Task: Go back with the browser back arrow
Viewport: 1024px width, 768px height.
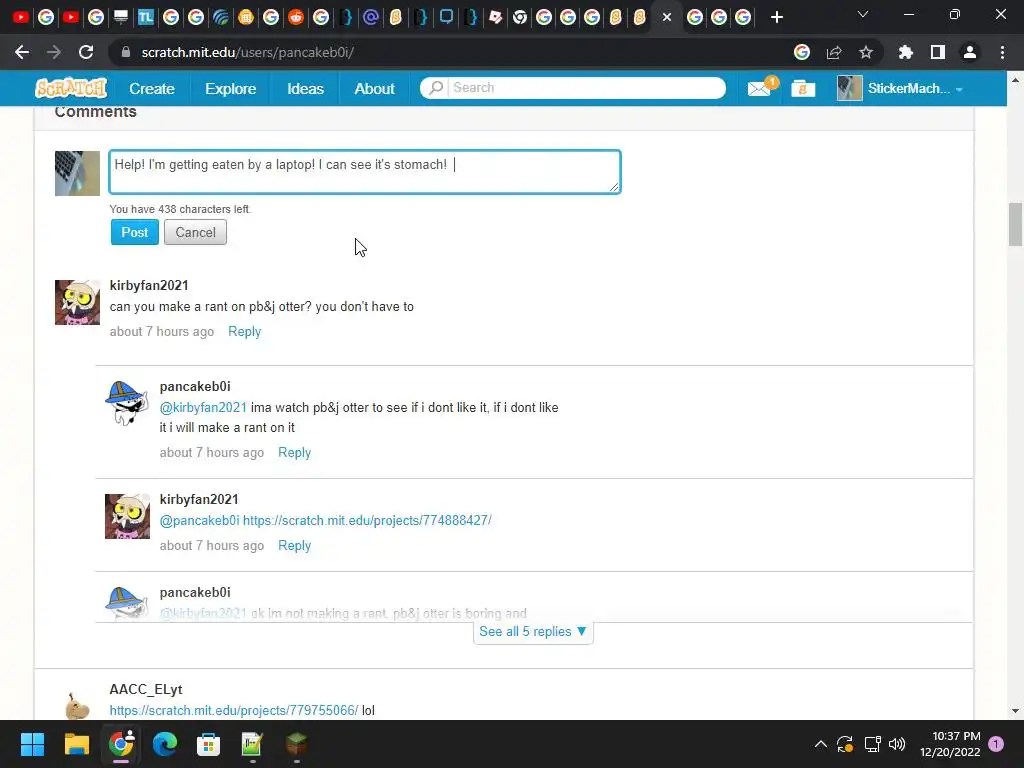Action: point(22,52)
